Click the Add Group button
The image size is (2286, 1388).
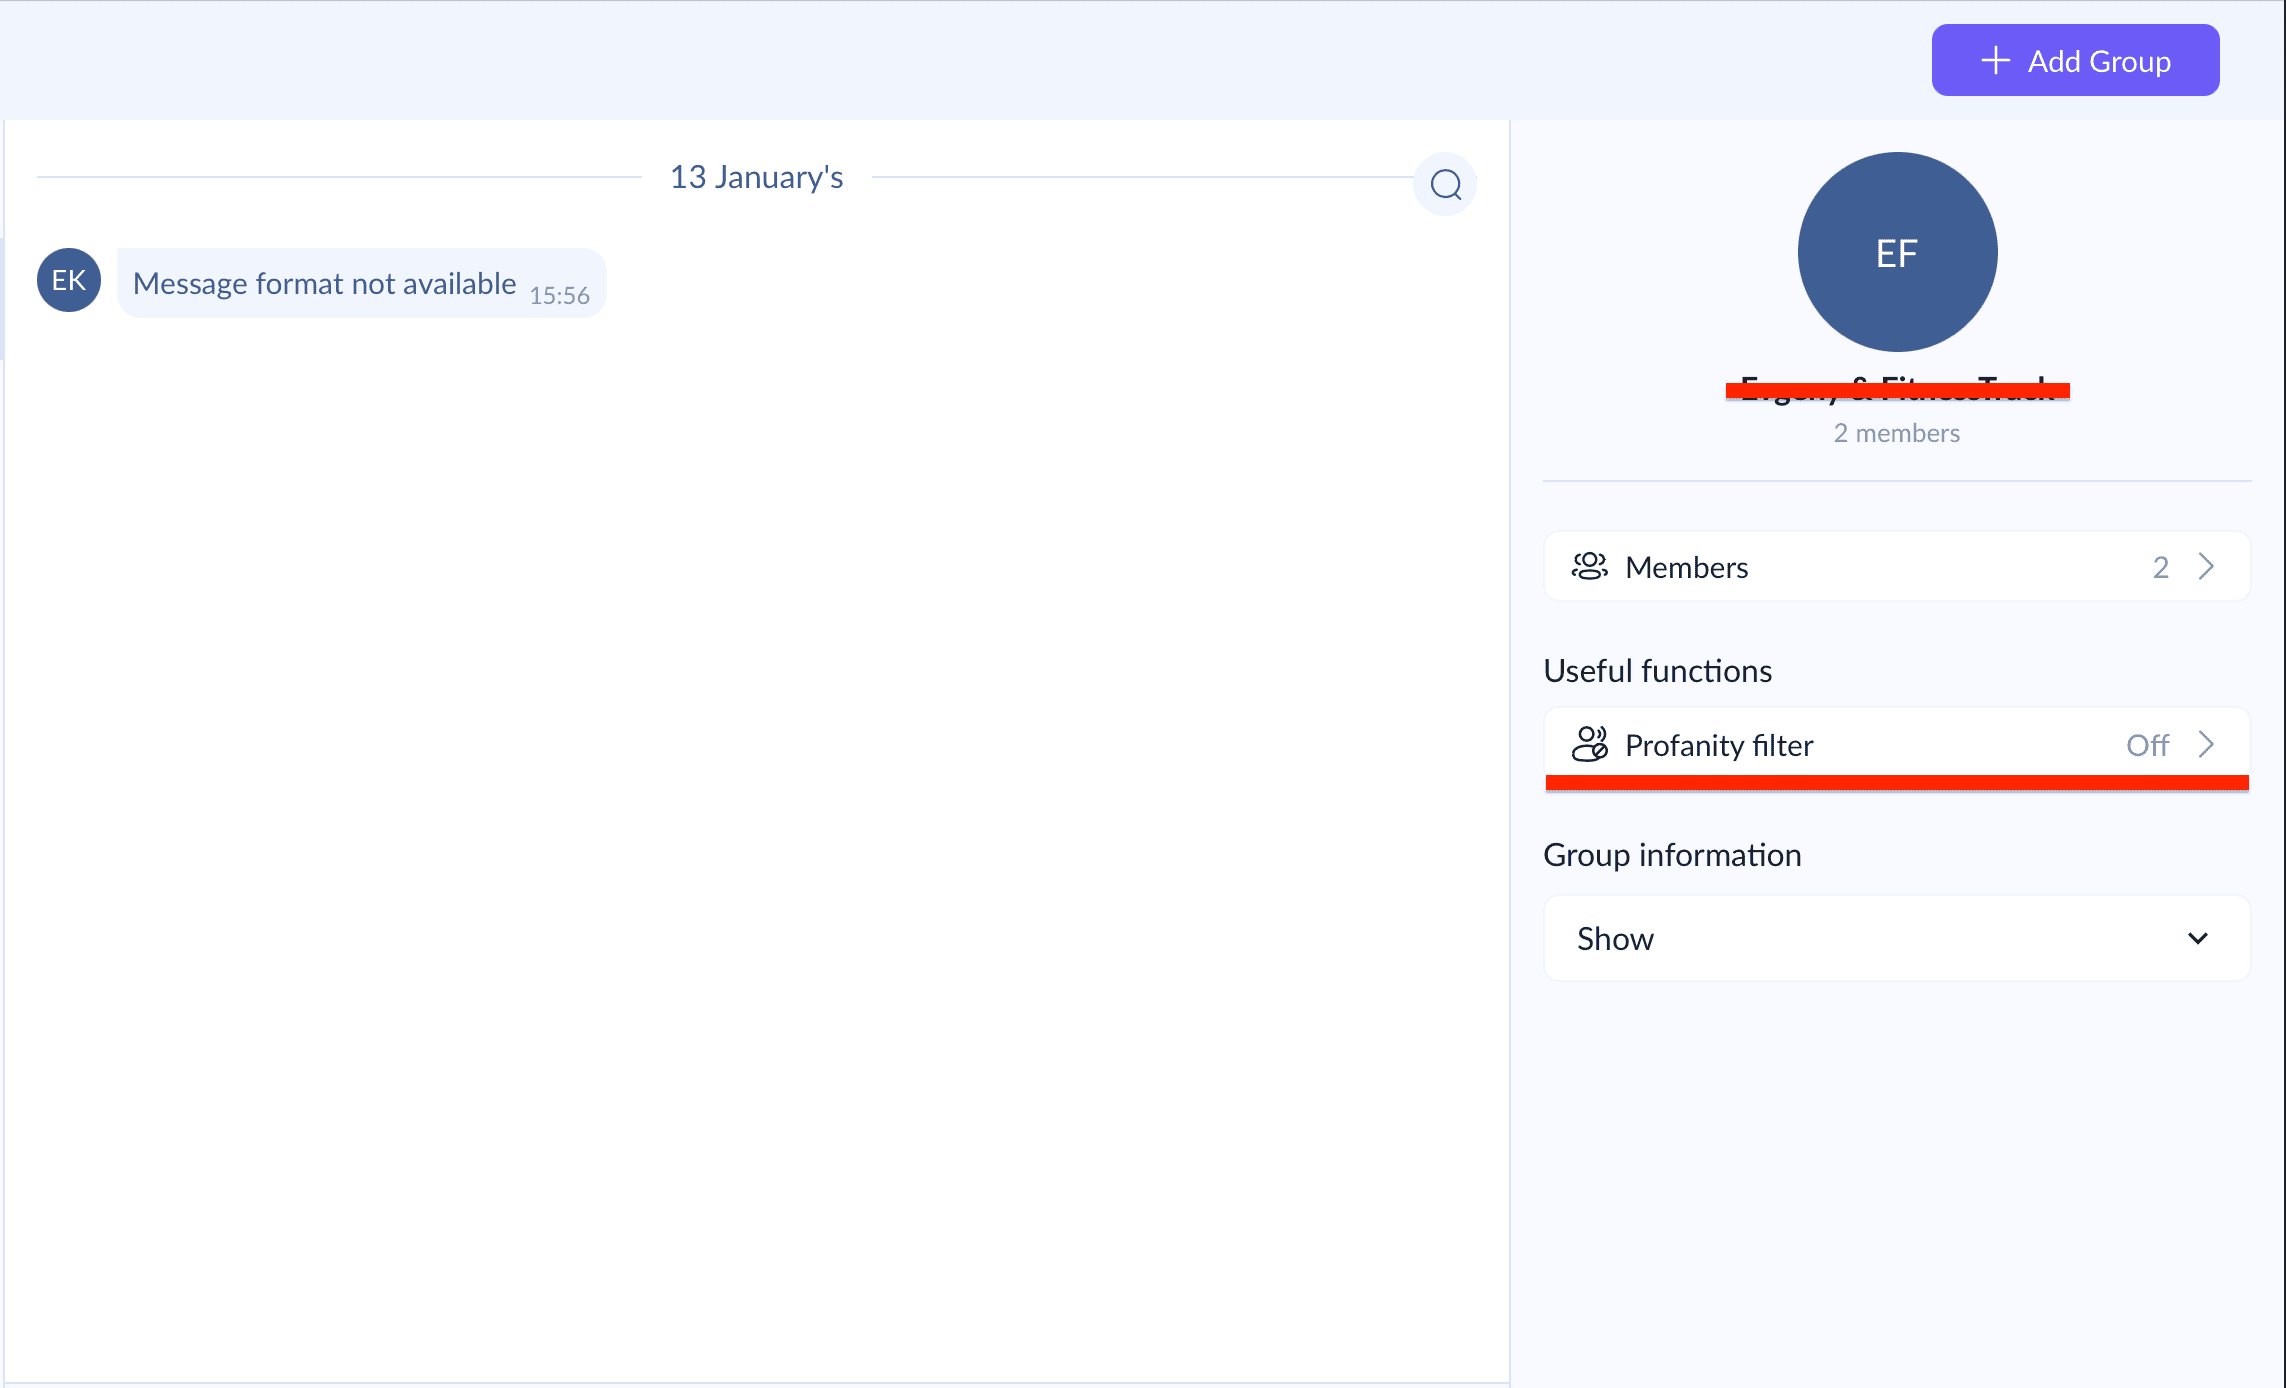pos(2075,60)
